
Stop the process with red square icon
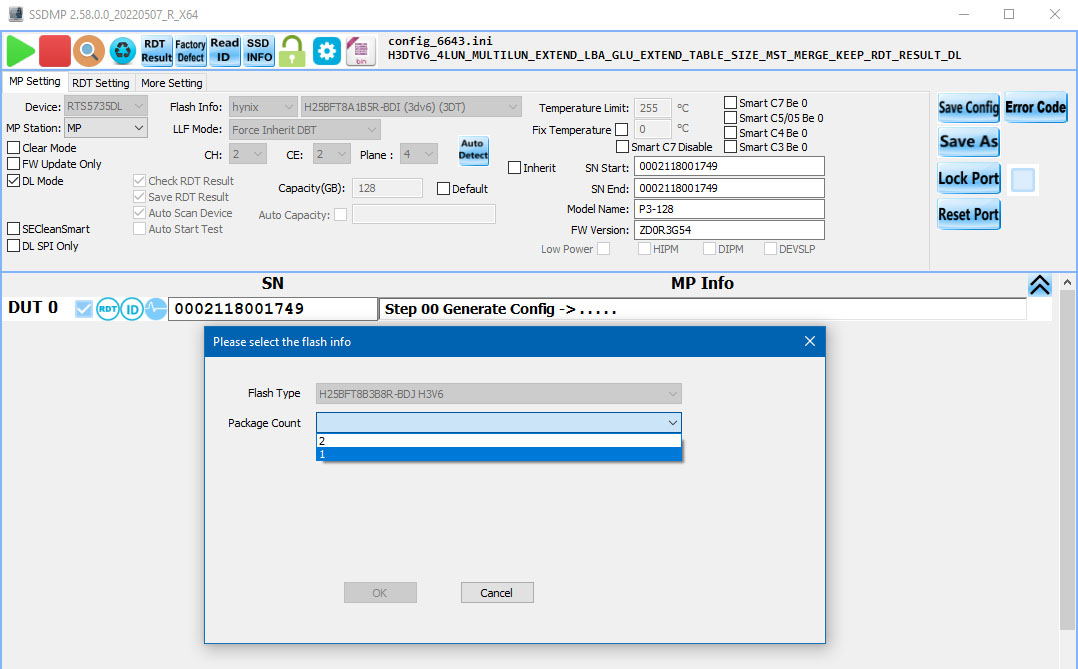(54, 51)
